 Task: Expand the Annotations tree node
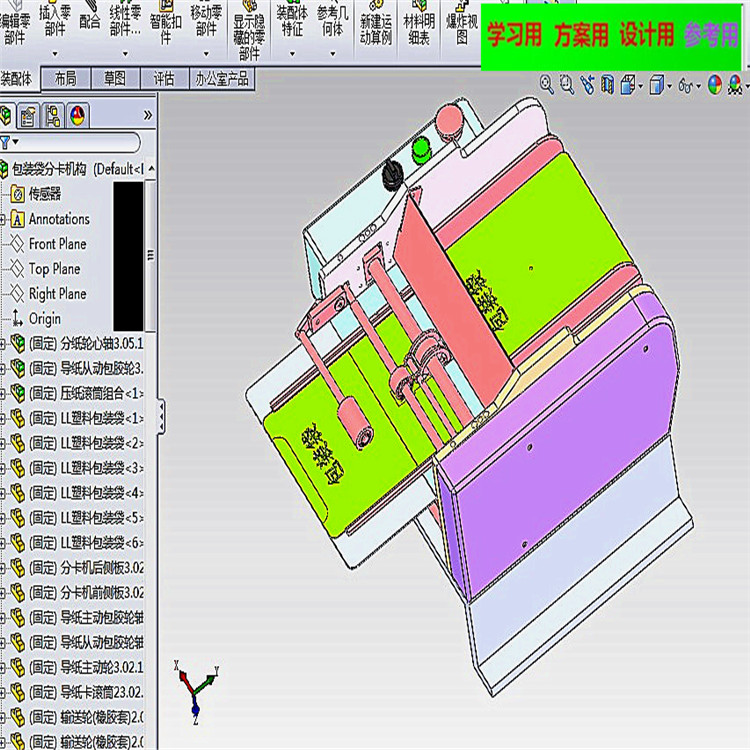coord(2,220)
